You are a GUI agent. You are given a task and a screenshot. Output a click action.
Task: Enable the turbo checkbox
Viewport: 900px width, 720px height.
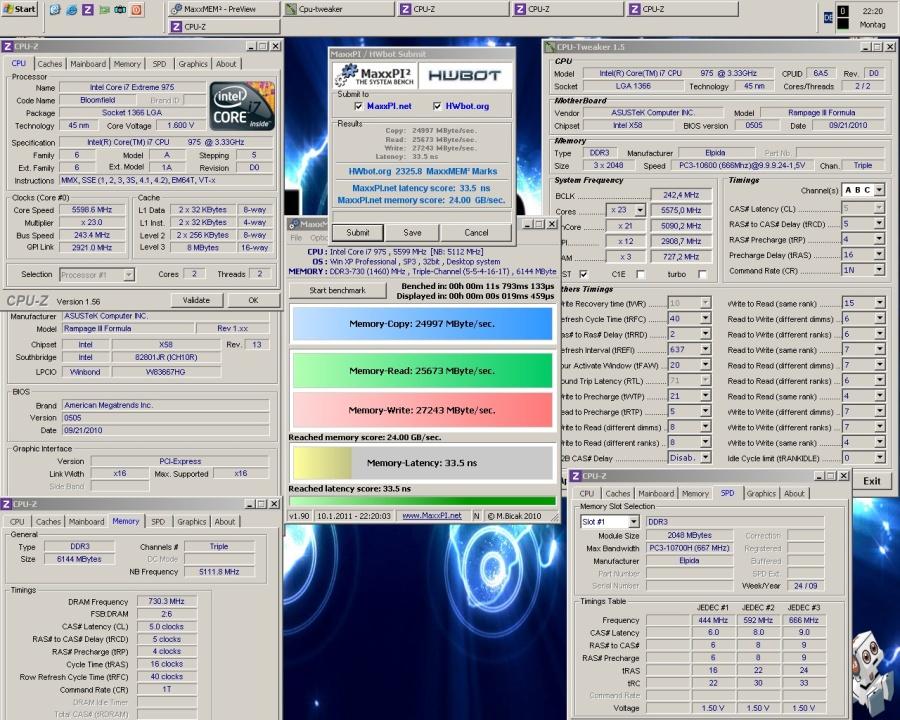point(702,274)
